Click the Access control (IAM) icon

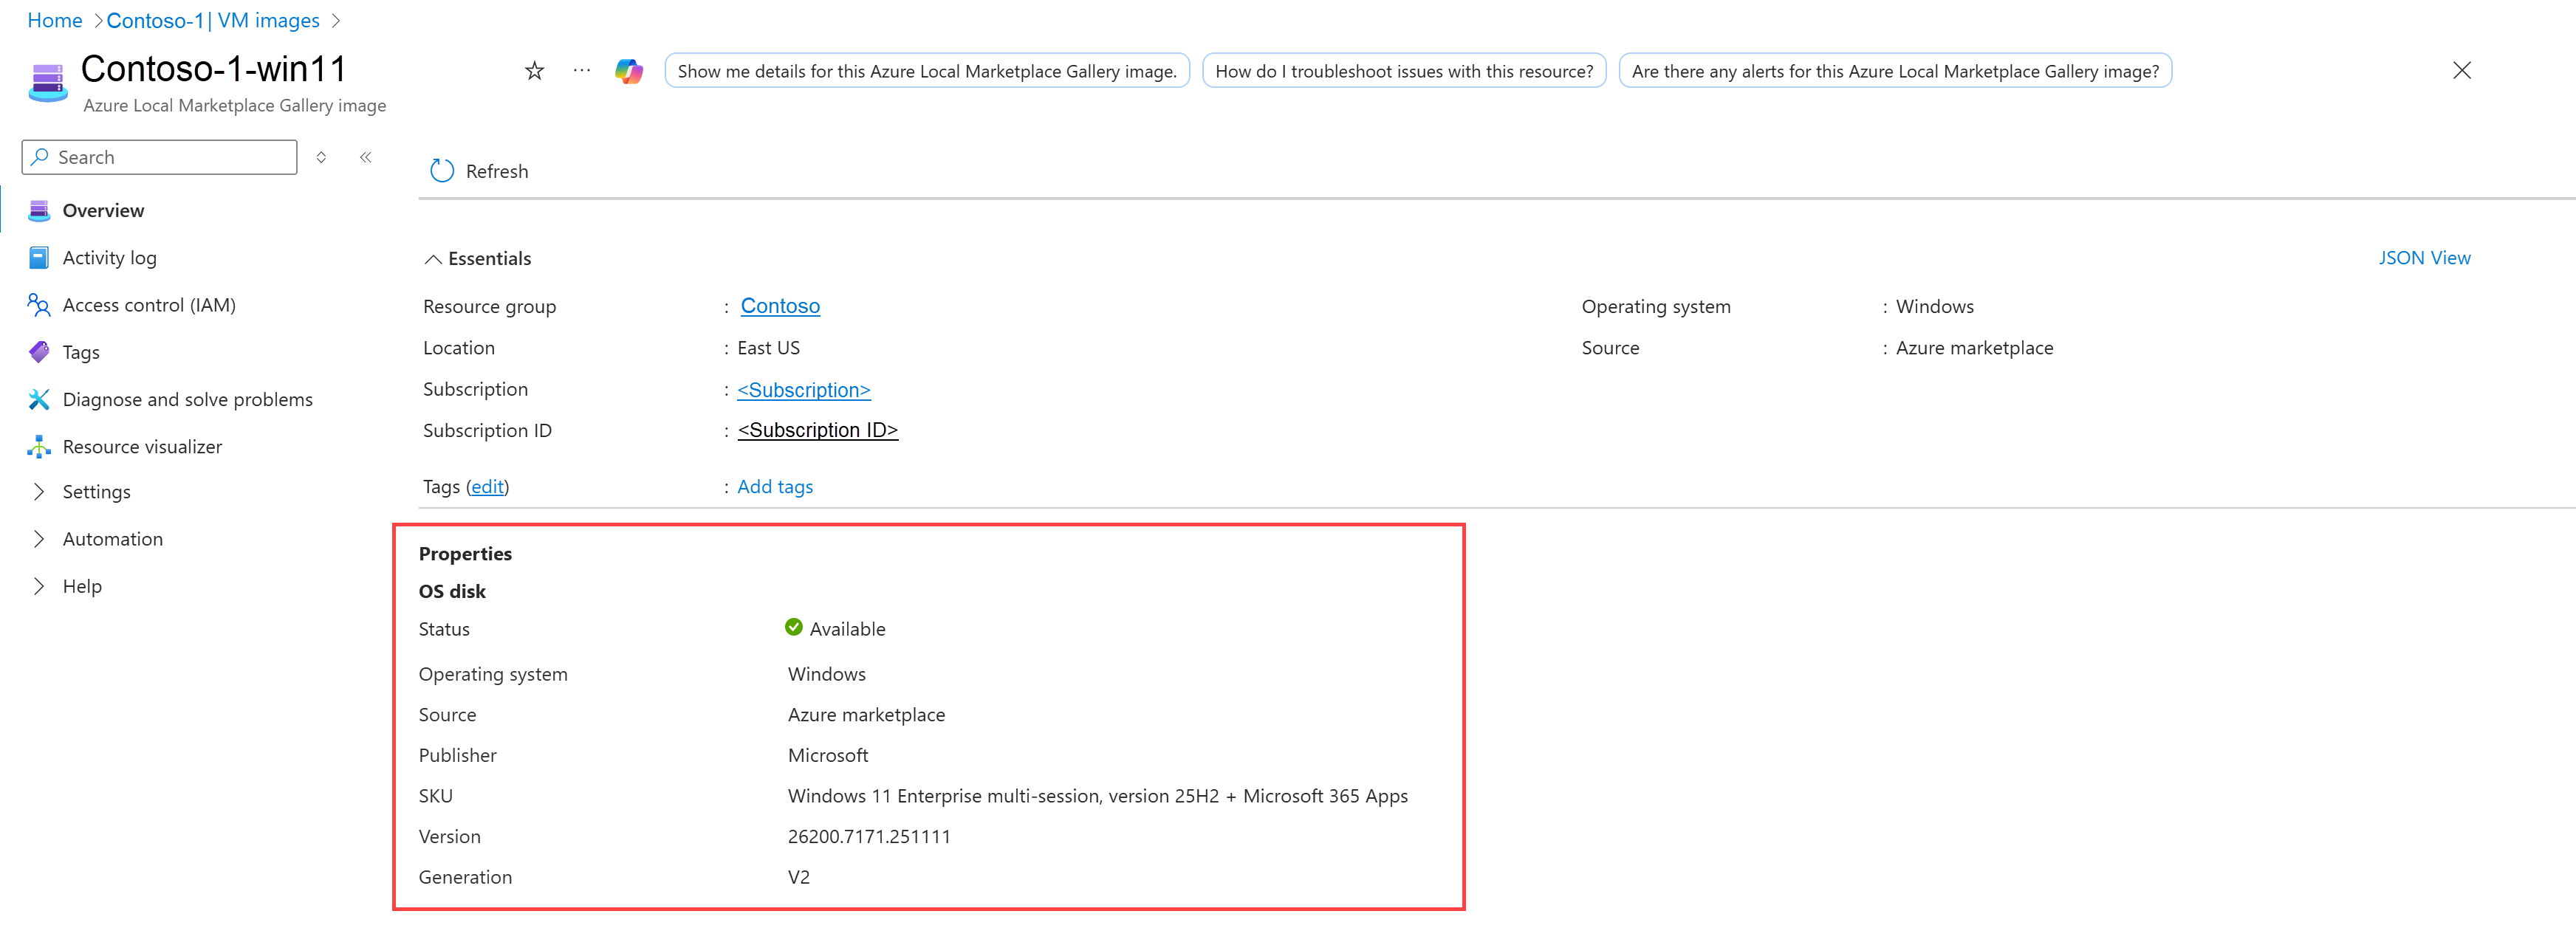(39, 305)
